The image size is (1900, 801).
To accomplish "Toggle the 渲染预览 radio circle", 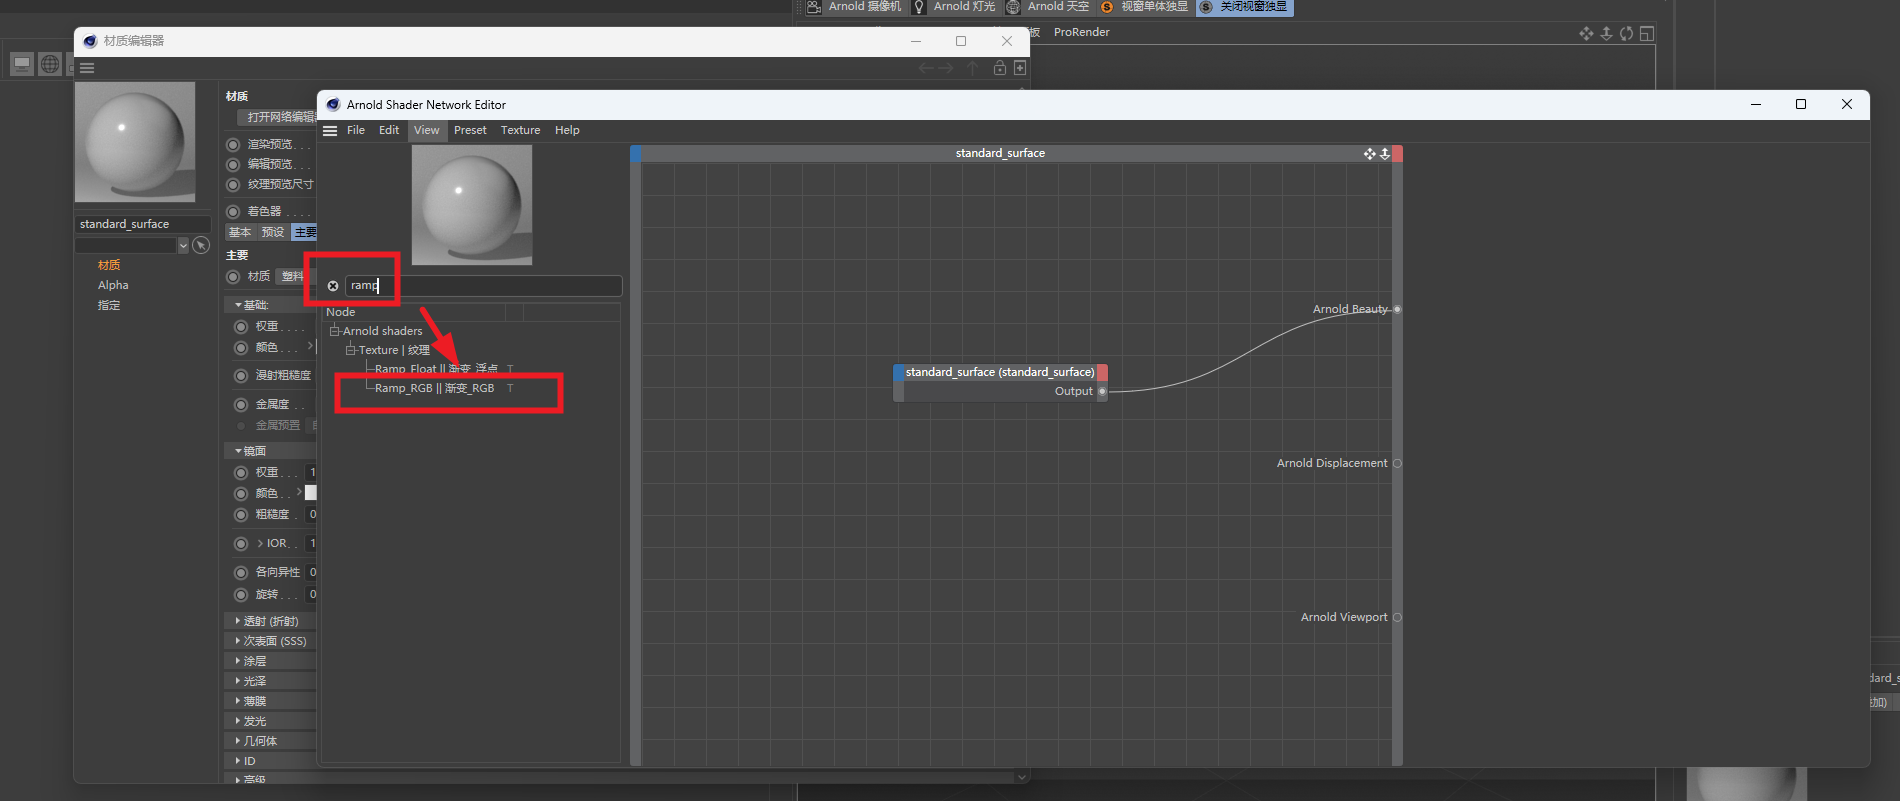I will (233, 145).
